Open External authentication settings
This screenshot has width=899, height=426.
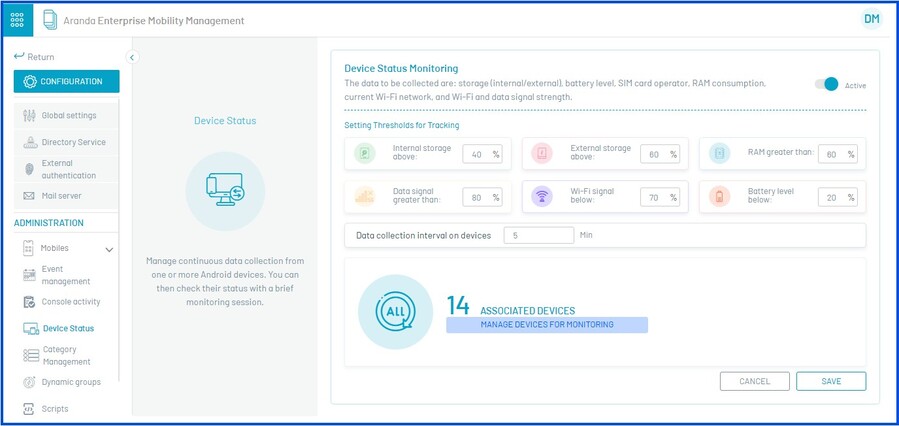68,169
